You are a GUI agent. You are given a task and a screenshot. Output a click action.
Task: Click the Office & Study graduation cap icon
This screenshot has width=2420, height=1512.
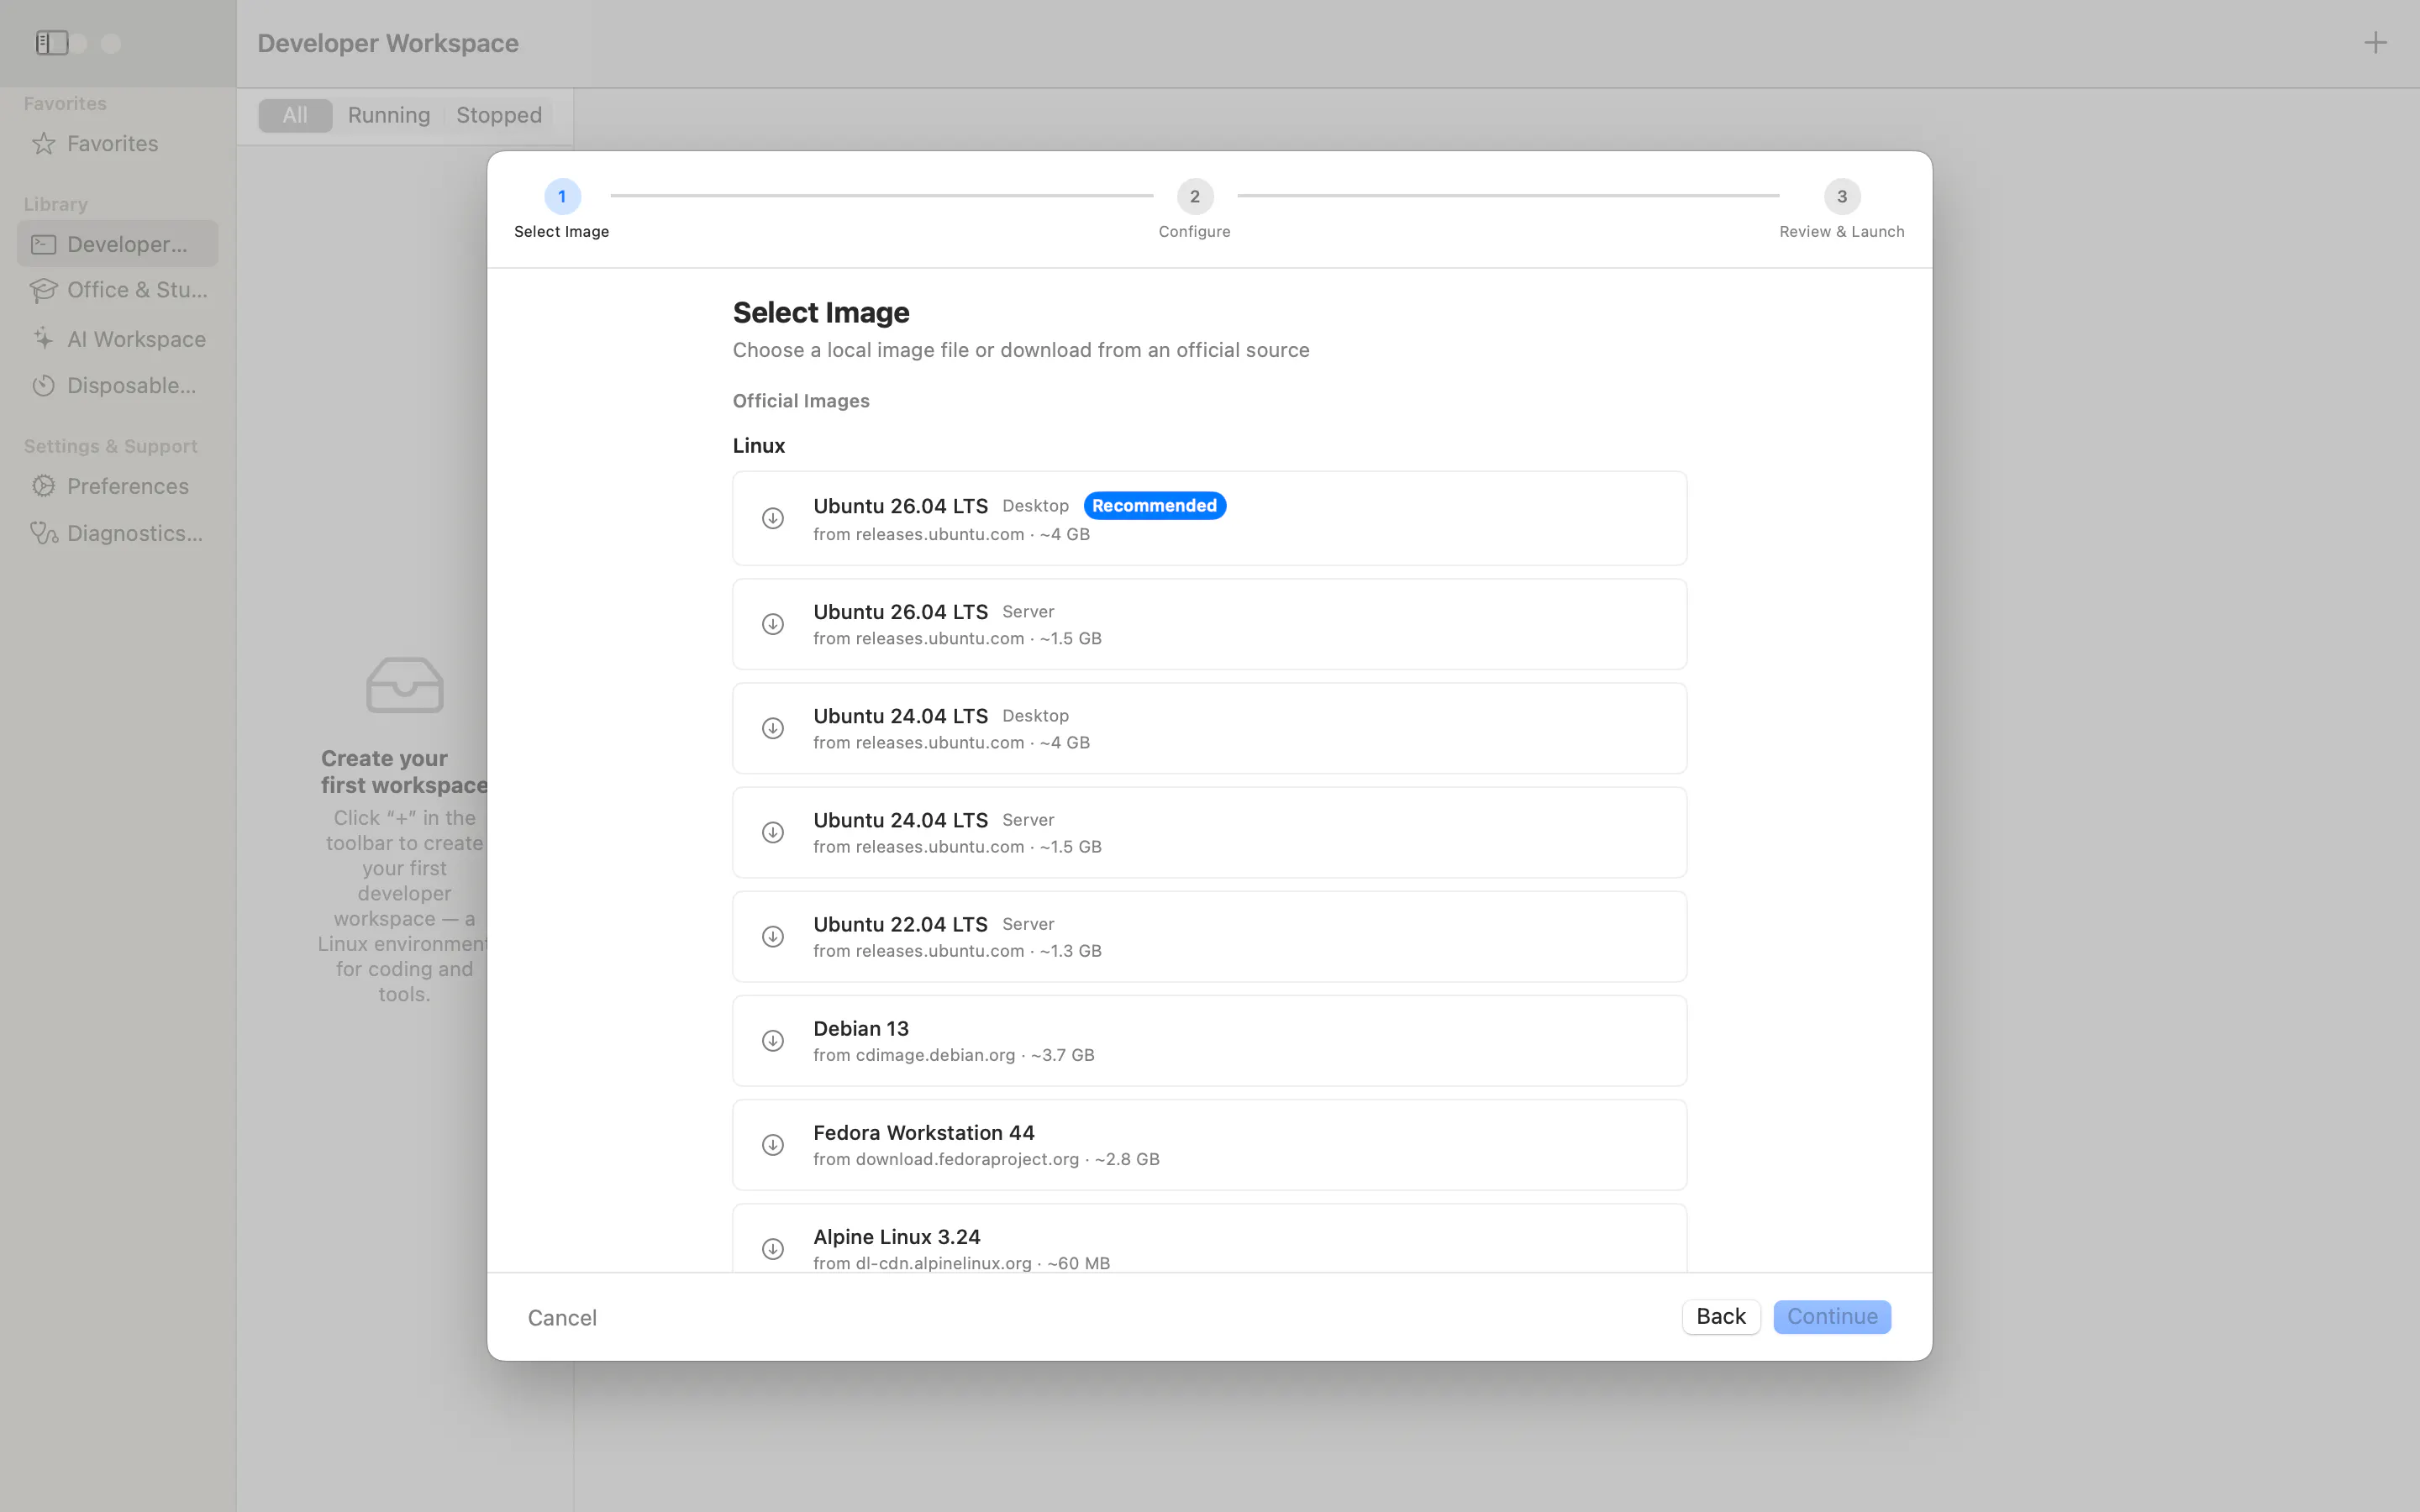[43, 290]
